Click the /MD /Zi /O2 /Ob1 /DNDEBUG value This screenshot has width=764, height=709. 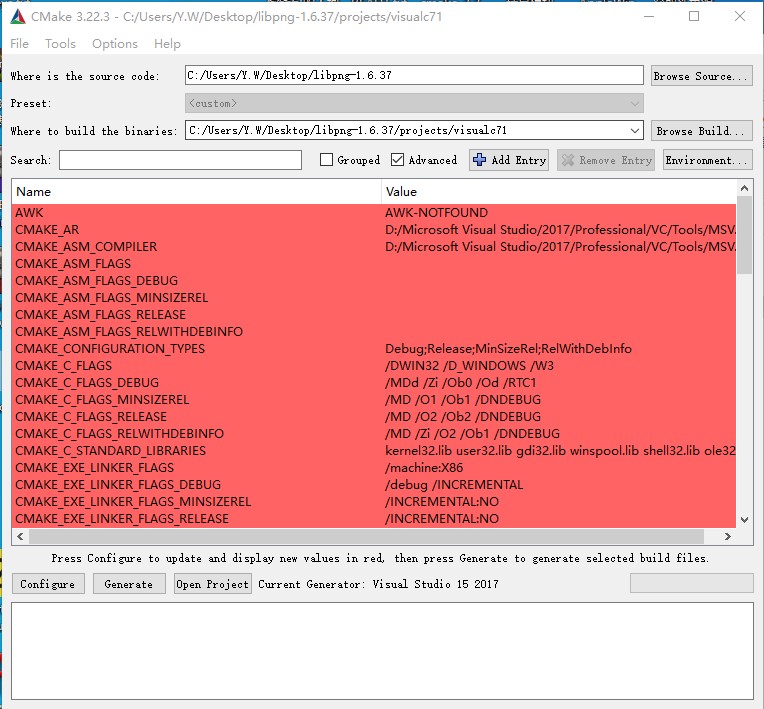click(472, 434)
